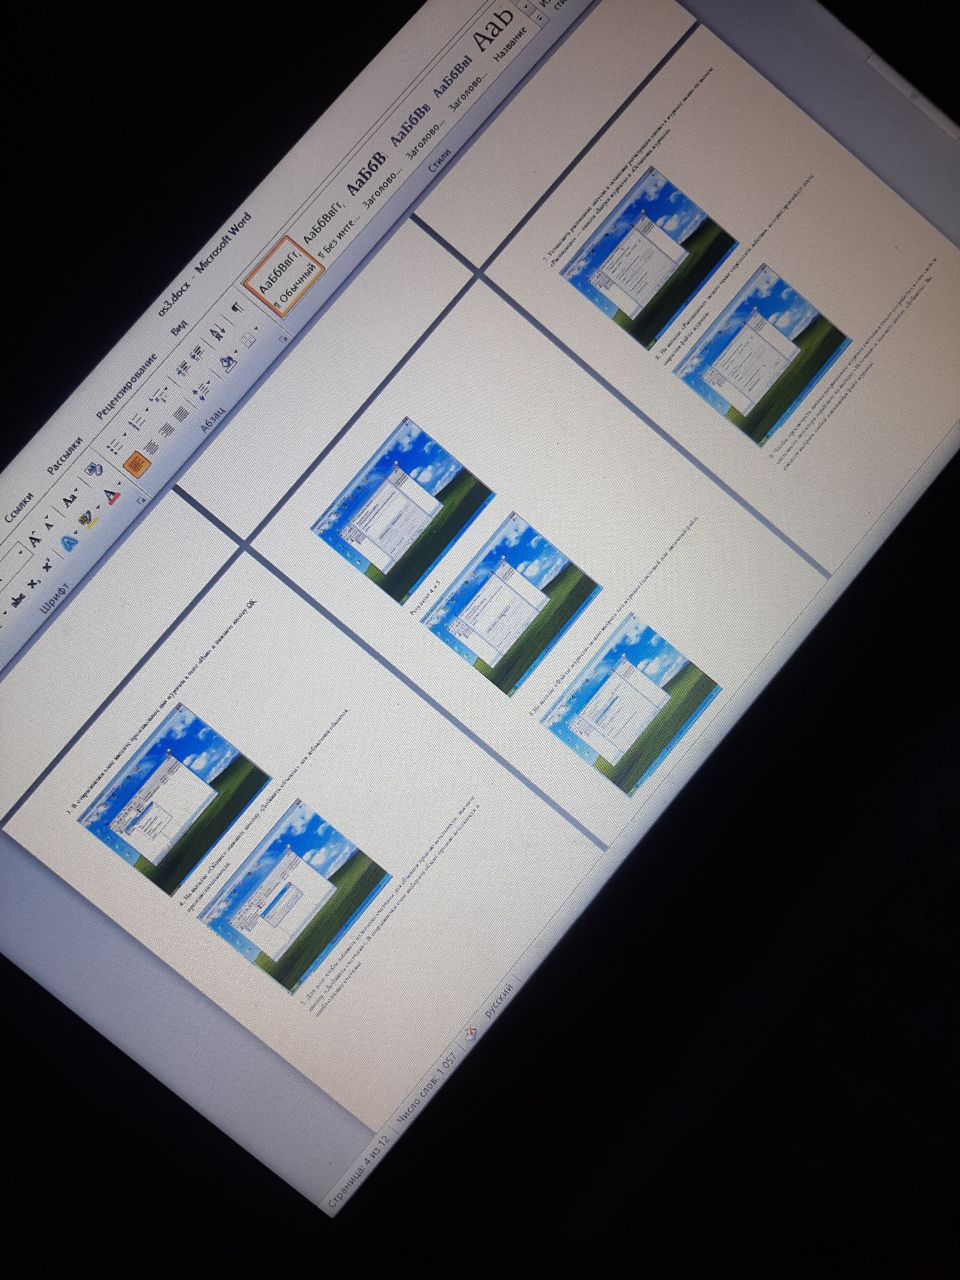Click the red font color icon
Image resolution: width=960 pixels, height=1280 pixels.
pos(112,496)
